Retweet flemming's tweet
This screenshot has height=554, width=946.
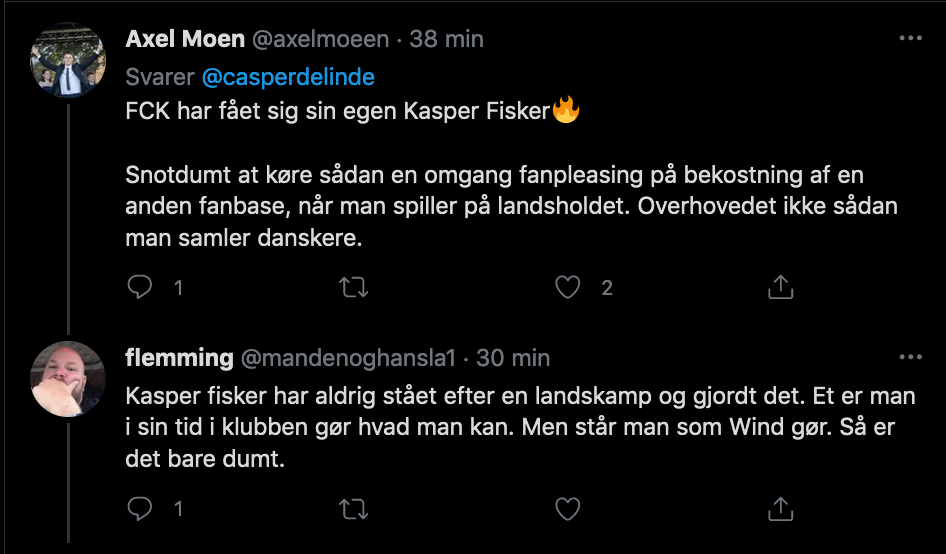pos(354,509)
